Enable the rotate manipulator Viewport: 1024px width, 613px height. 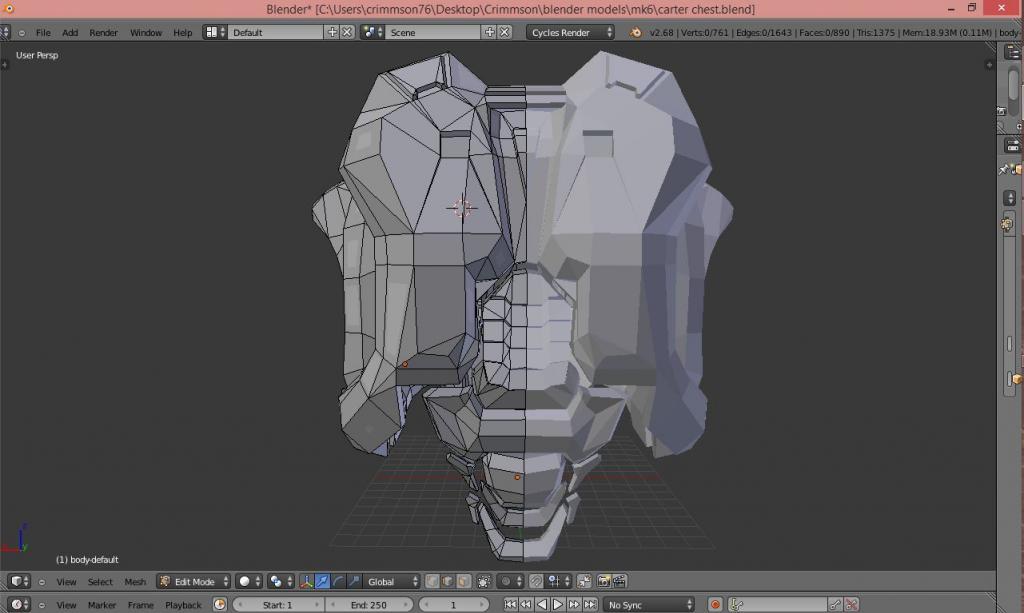pyautogui.click(x=338, y=581)
